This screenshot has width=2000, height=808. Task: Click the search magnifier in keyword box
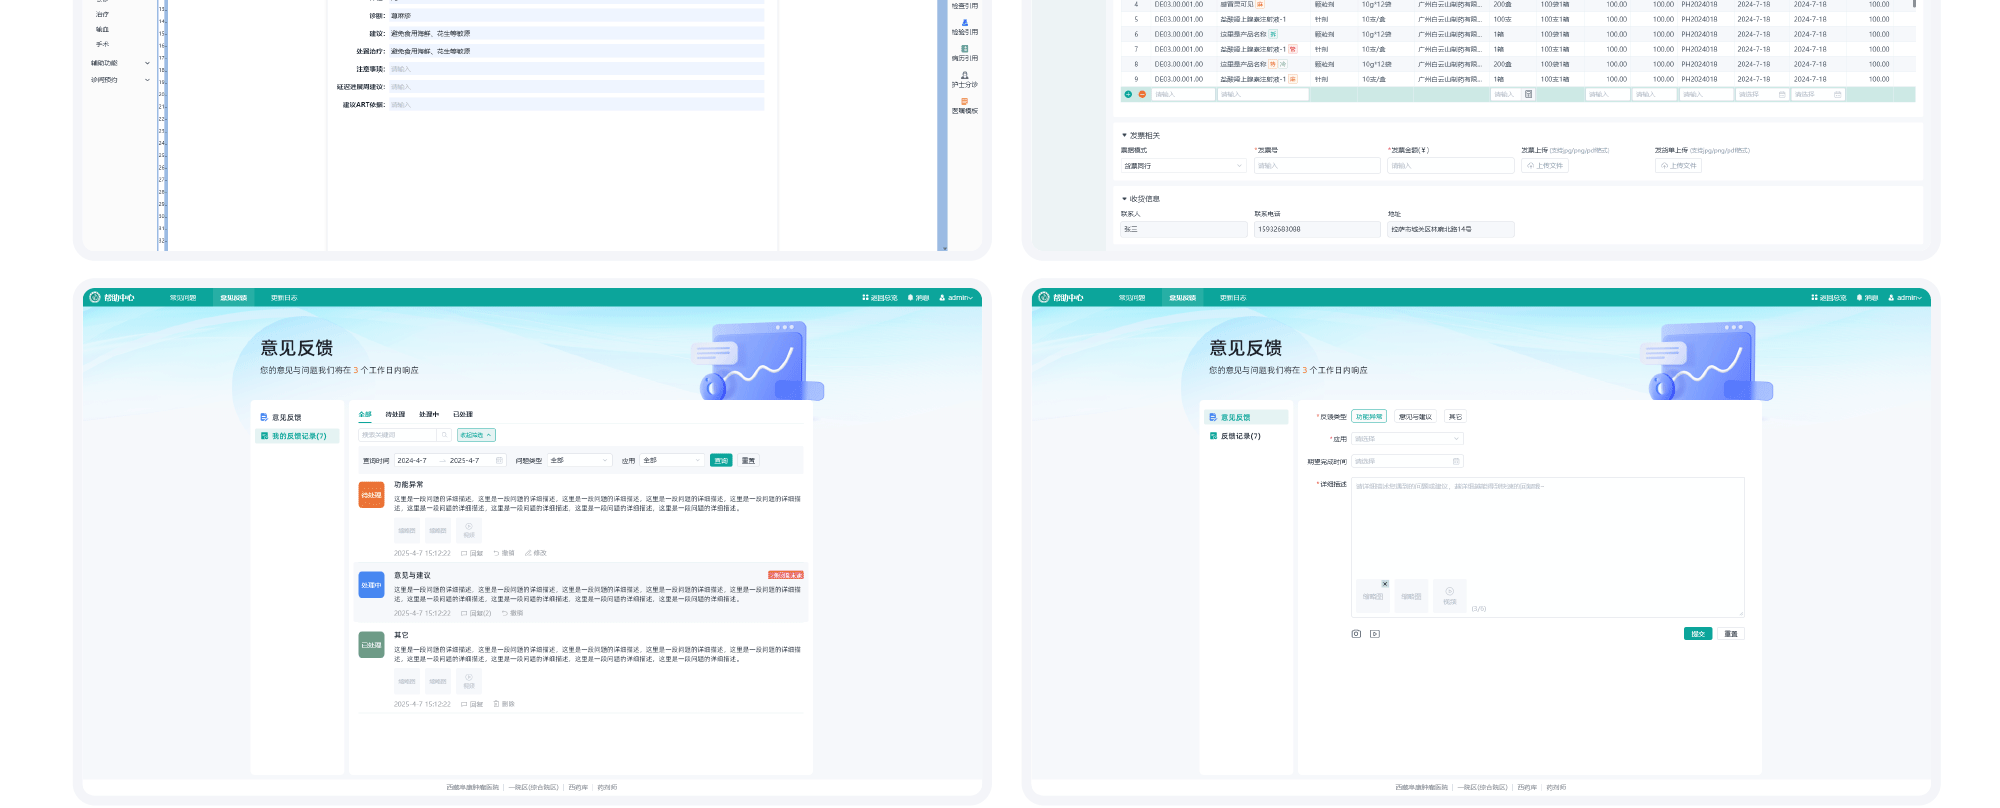pyautogui.click(x=444, y=435)
